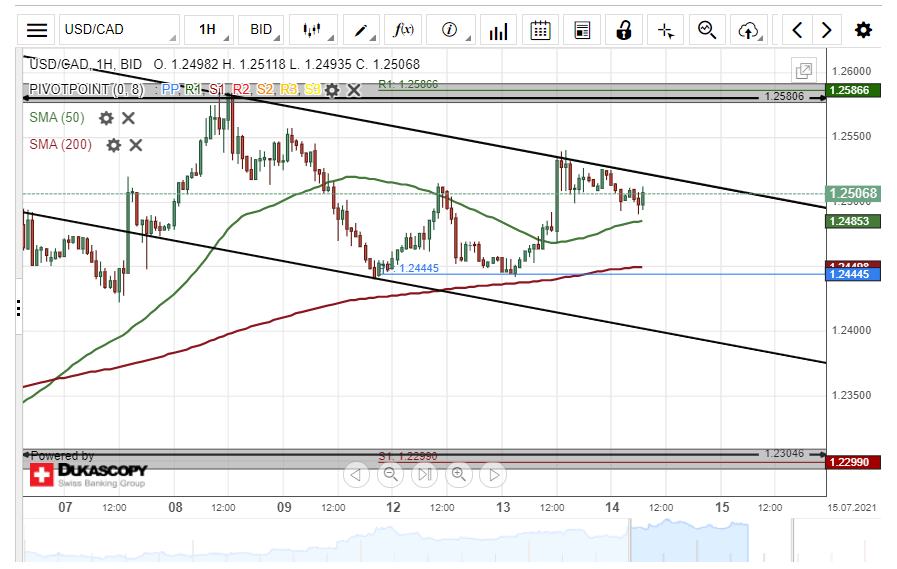Open the USD/CAD instrument selector
Image resolution: width=897 pixels, height=569 pixels.
pos(118,30)
